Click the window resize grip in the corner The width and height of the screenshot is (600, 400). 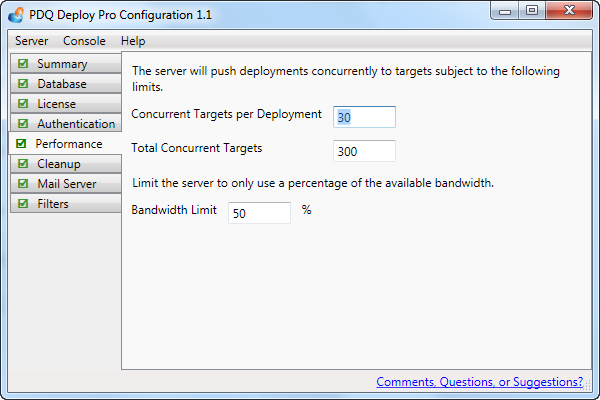588,387
